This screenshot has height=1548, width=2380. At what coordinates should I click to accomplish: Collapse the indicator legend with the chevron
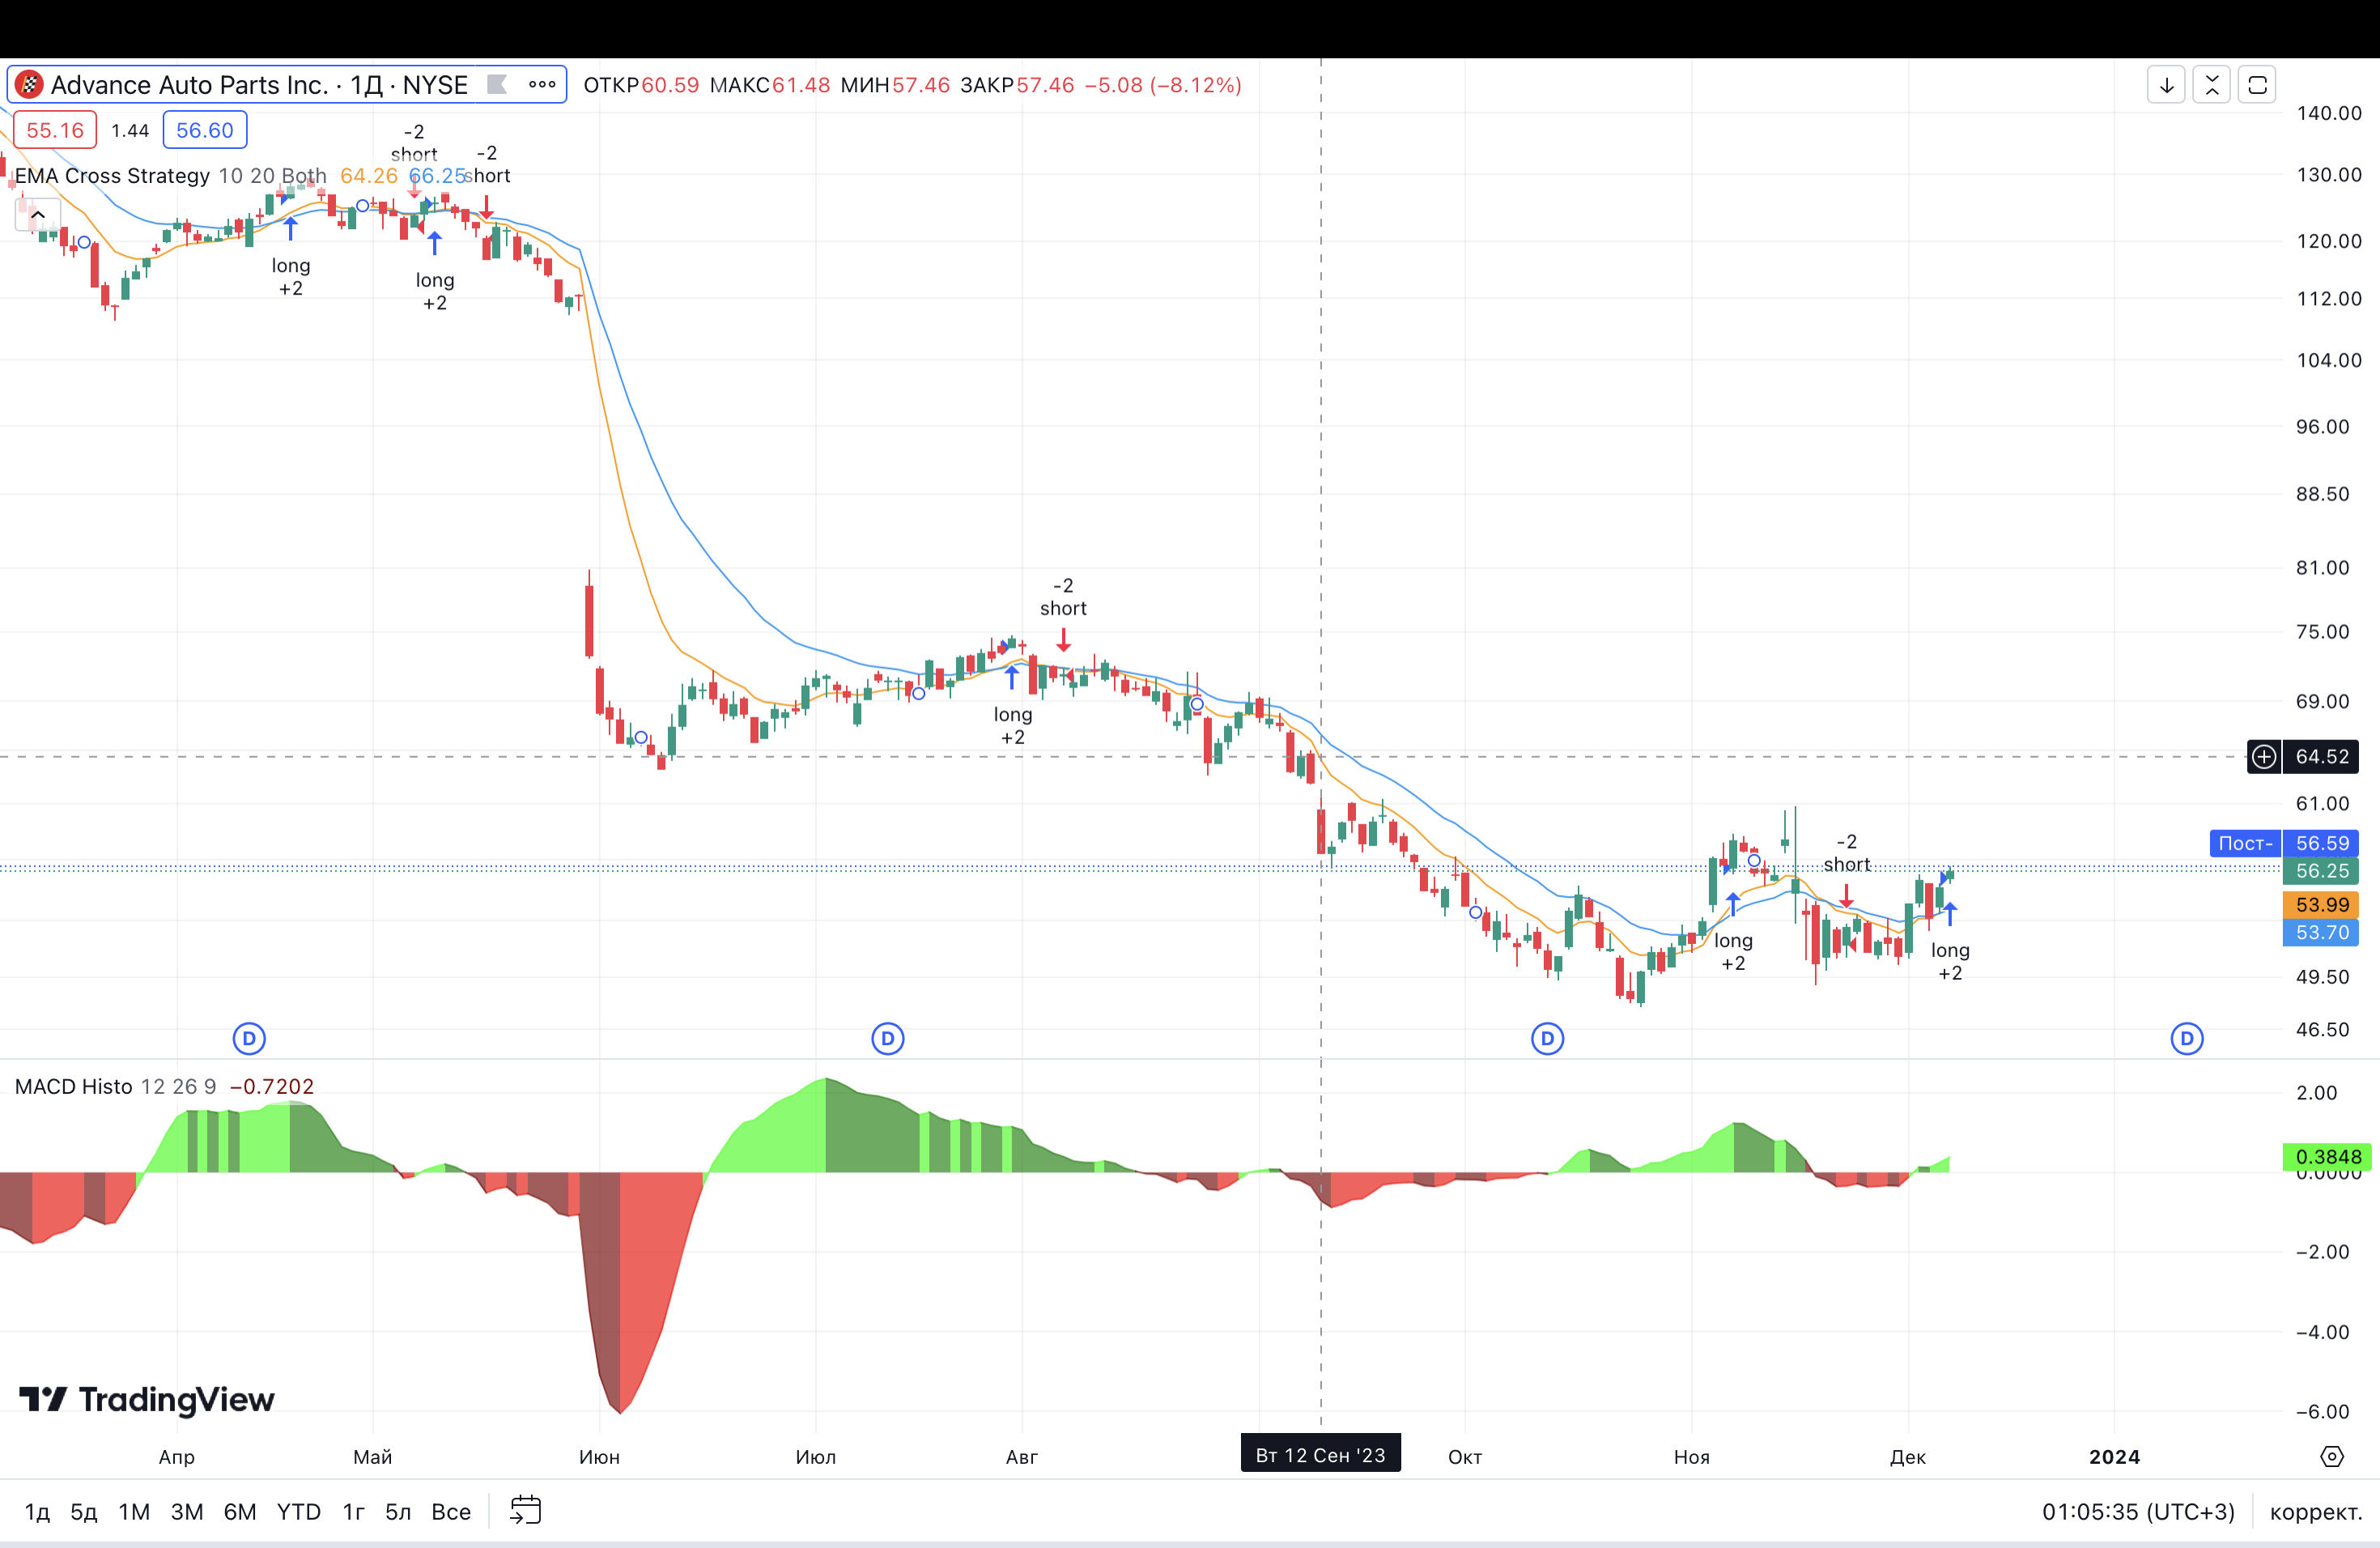click(38, 214)
